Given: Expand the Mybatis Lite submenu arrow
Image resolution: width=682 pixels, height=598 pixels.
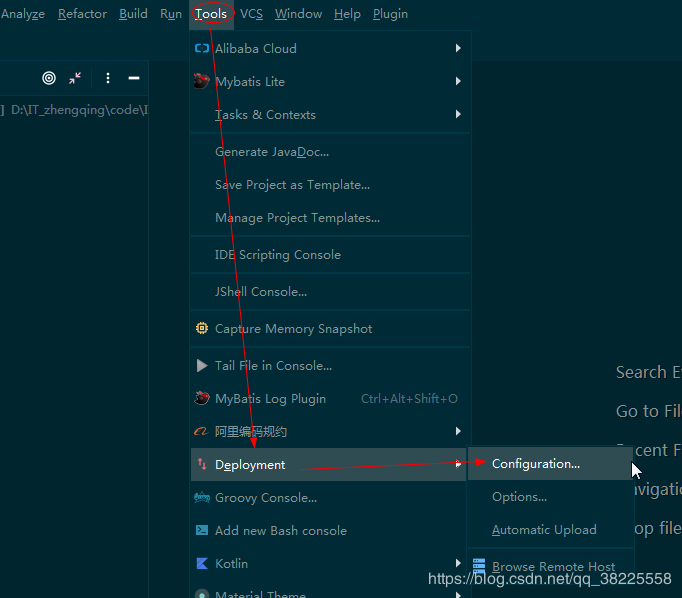Looking at the screenshot, I should 458,81.
